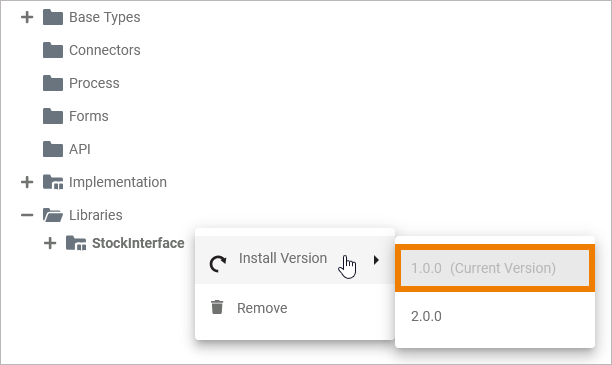Click the open Libraries folder icon
Viewport: 612px width, 365px height.
pyautogui.click(x=53, y=215)
